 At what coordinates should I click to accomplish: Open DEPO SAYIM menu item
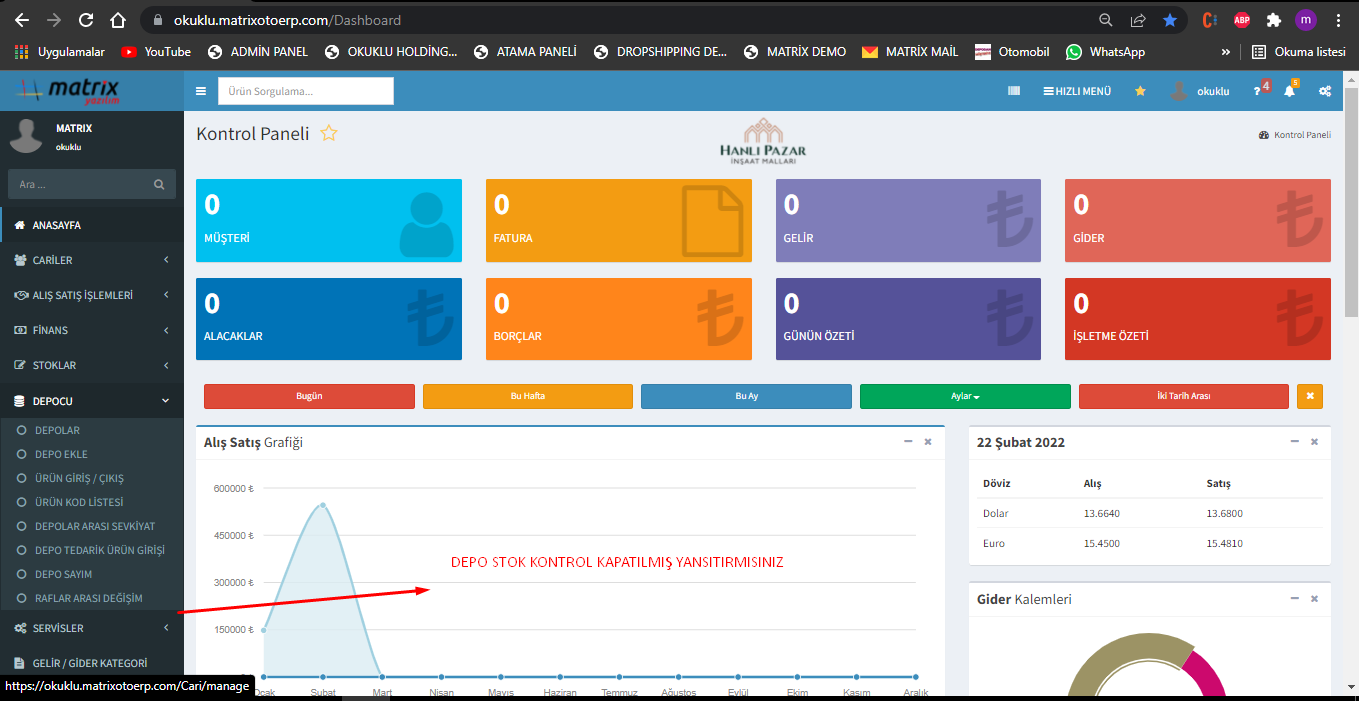tap(63, 574)
